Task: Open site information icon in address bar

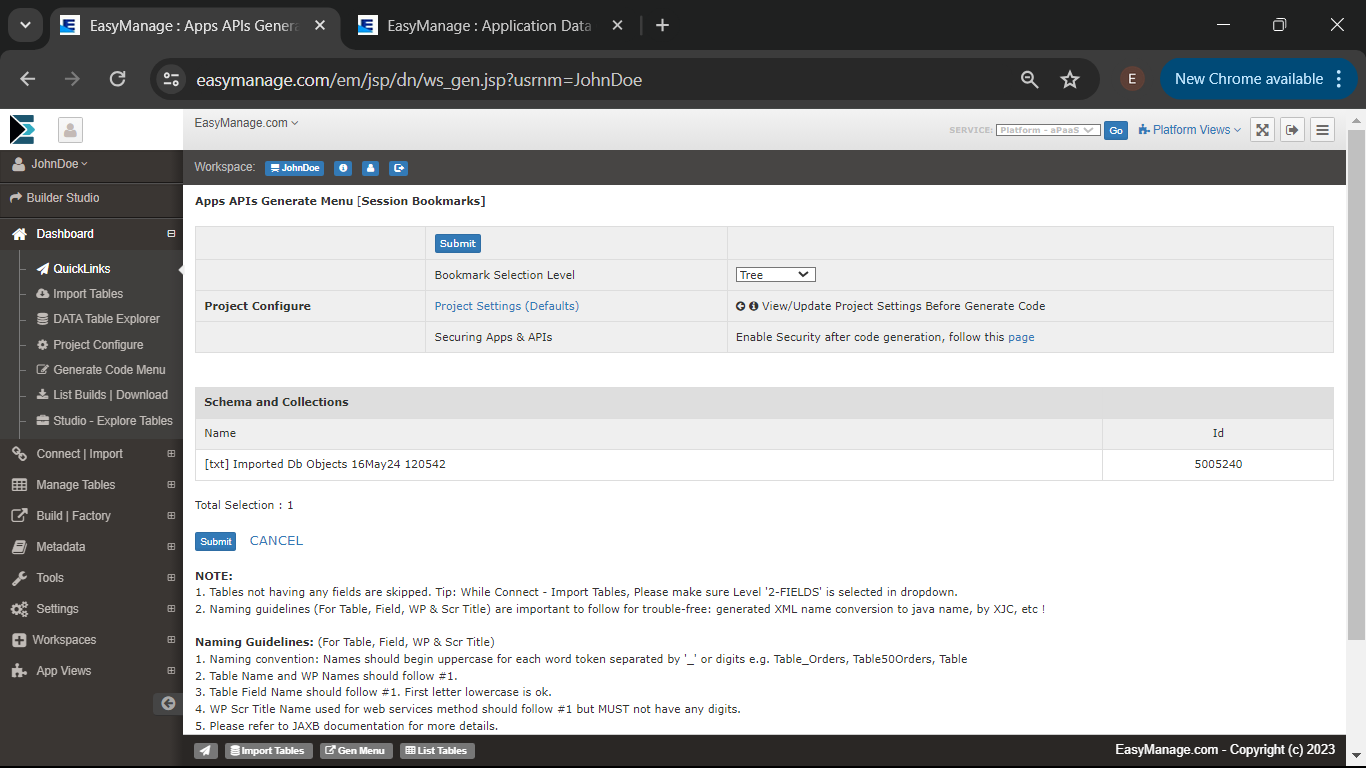Action: (x=172, y=79)
